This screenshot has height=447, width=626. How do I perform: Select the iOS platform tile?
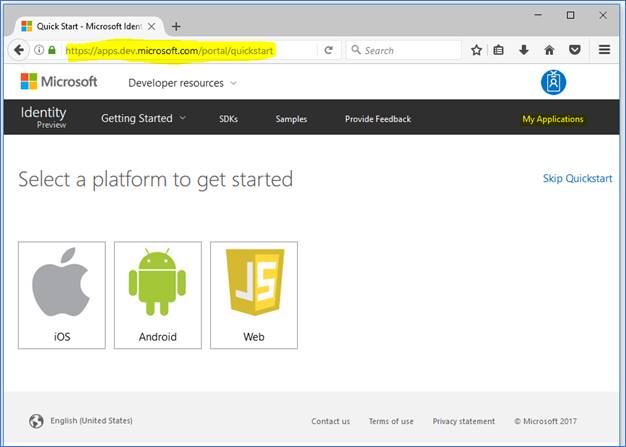pyautogui.click(x=62, y=295)
